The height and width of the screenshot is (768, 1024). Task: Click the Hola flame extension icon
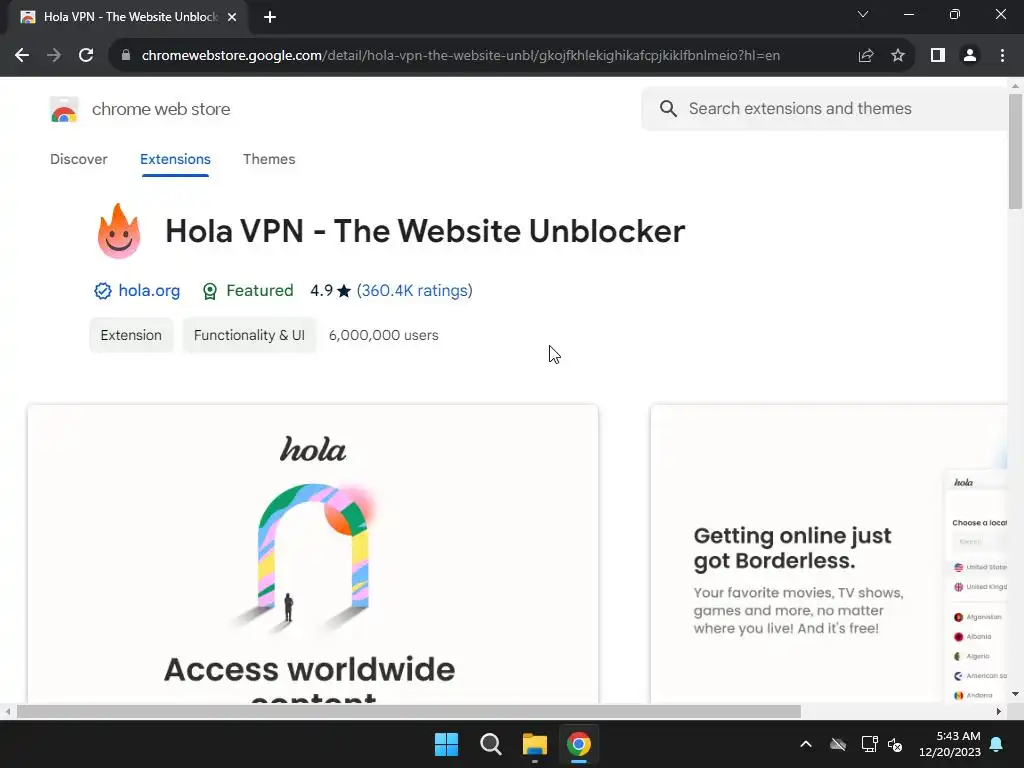(x=119, y=231)
